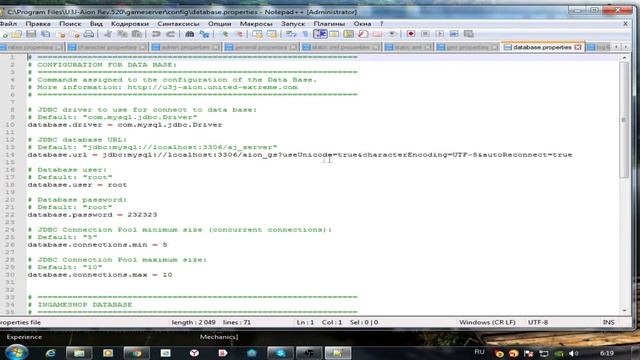Click the Close All documents toolbar icon
Screen dimensions: 640x360
(x=75, y=34)
